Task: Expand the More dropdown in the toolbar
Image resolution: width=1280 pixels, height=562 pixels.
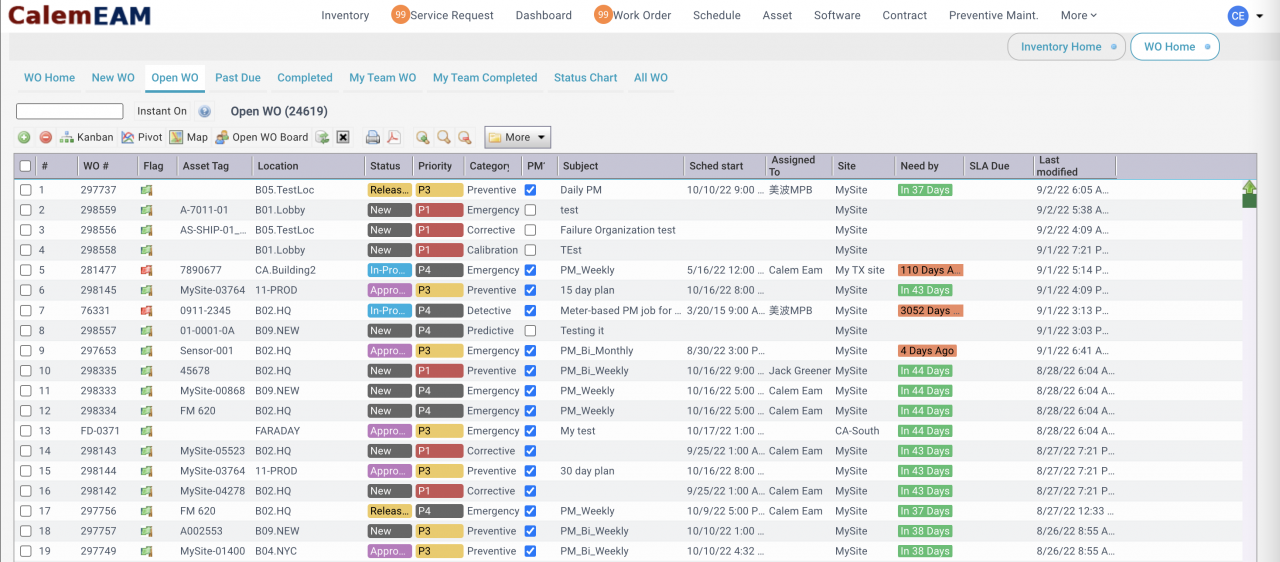Action: click(x=518, y=137)
